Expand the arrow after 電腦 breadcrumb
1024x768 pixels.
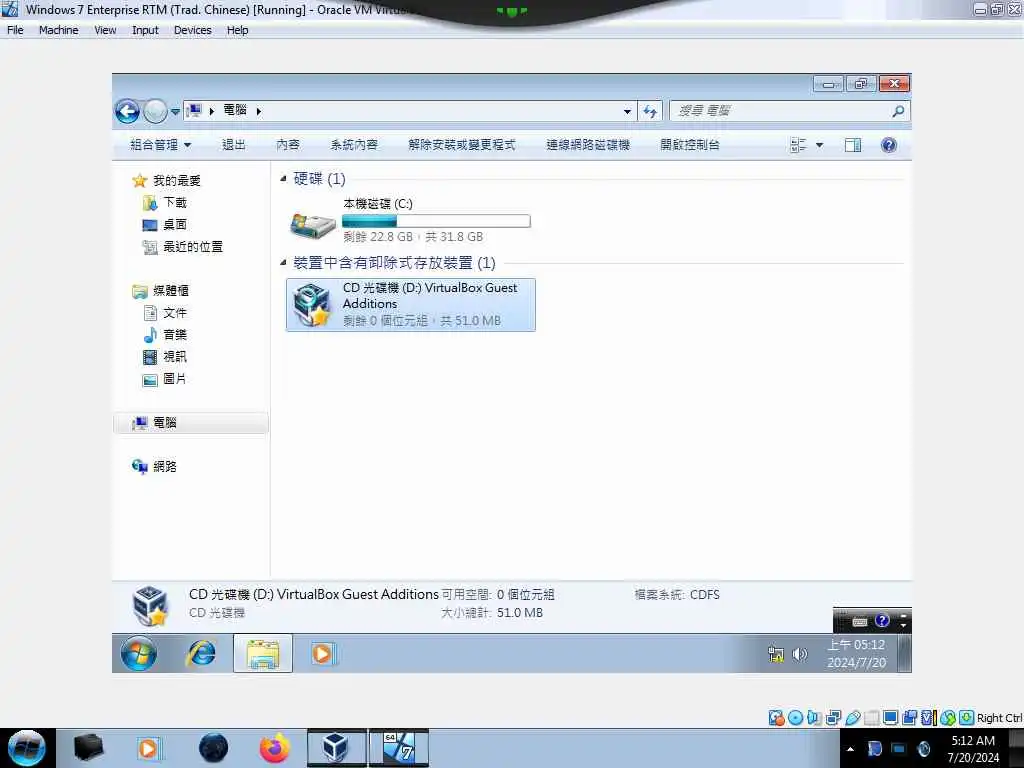click(259, 111)
